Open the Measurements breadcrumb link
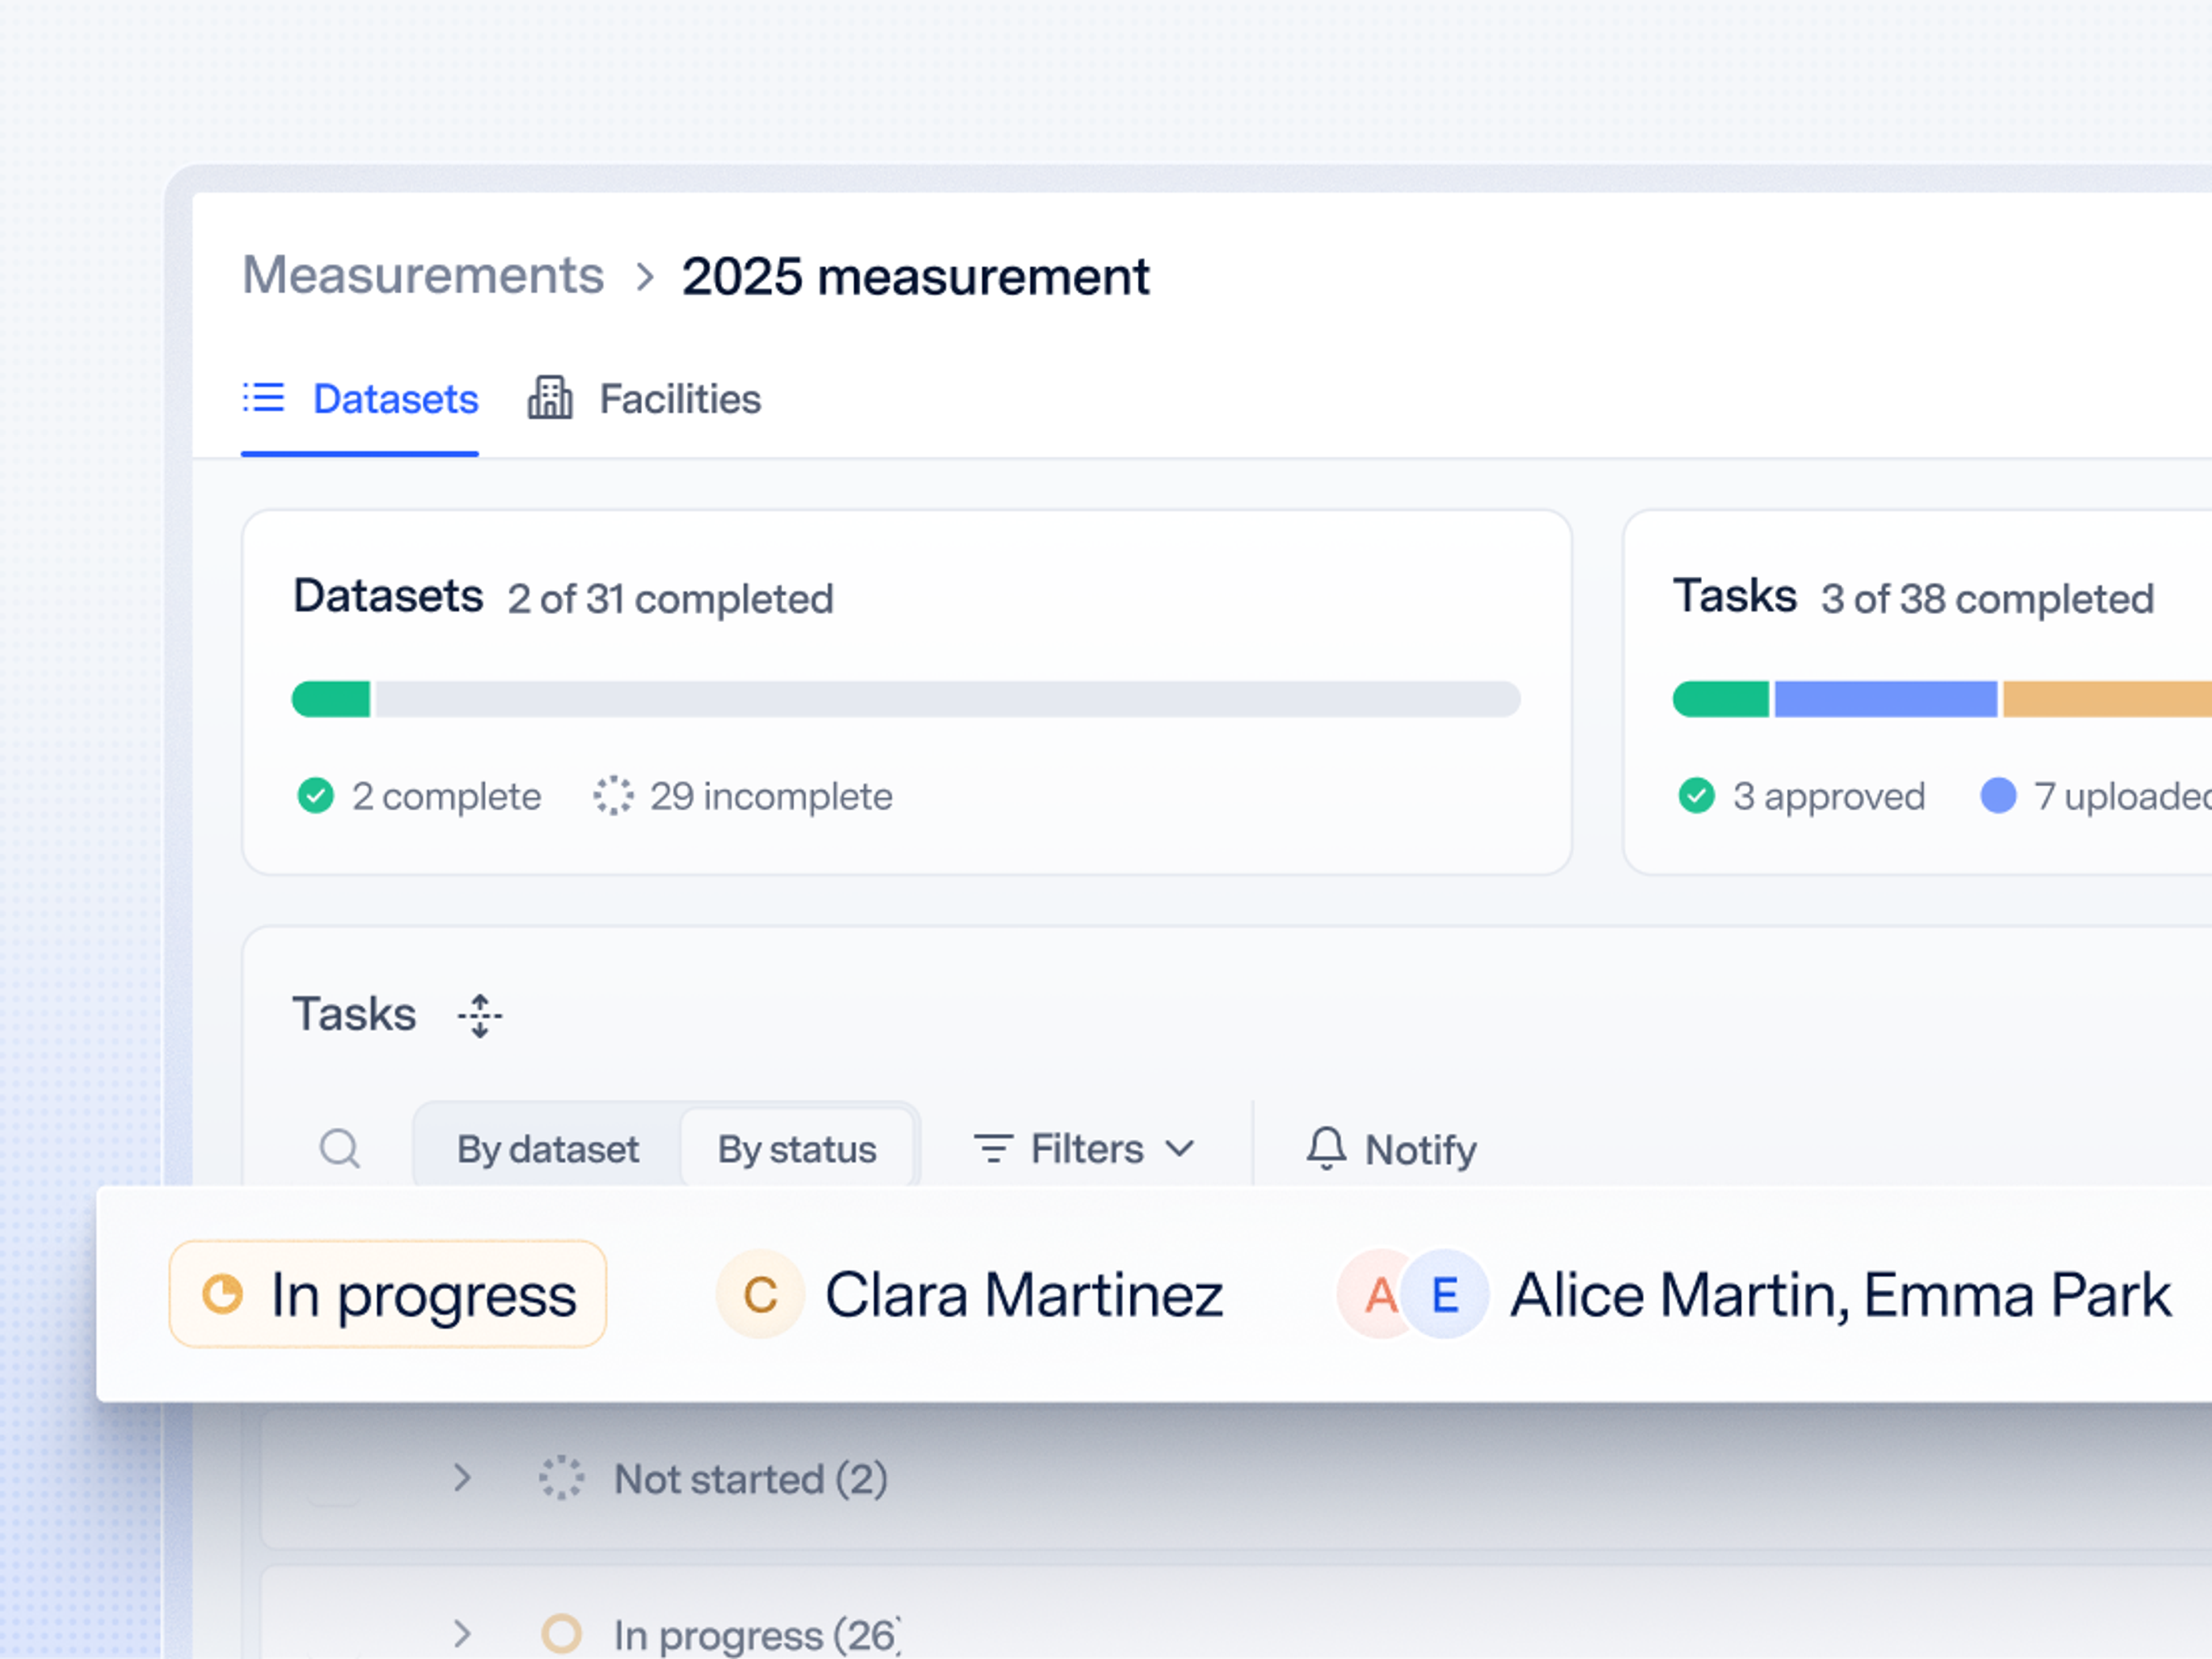2212x1659 pixels. [423, 275]
